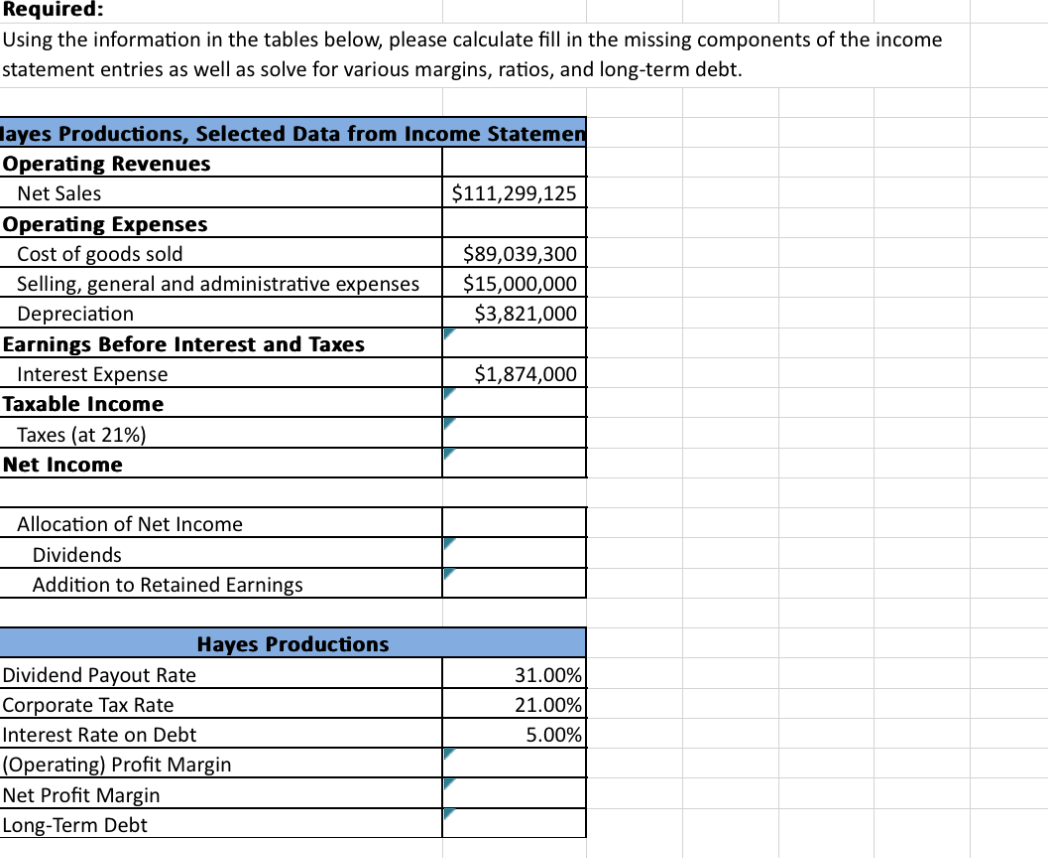This screenshot has height=858, width=1048.
Task: Select the empty Long-Term Debt cell
Action: coord(514,824)
